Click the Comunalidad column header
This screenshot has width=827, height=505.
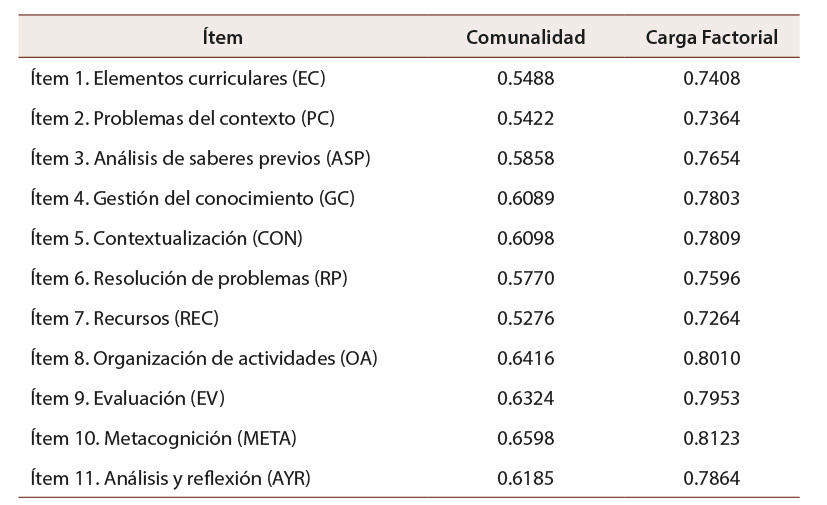coord(526,38)
